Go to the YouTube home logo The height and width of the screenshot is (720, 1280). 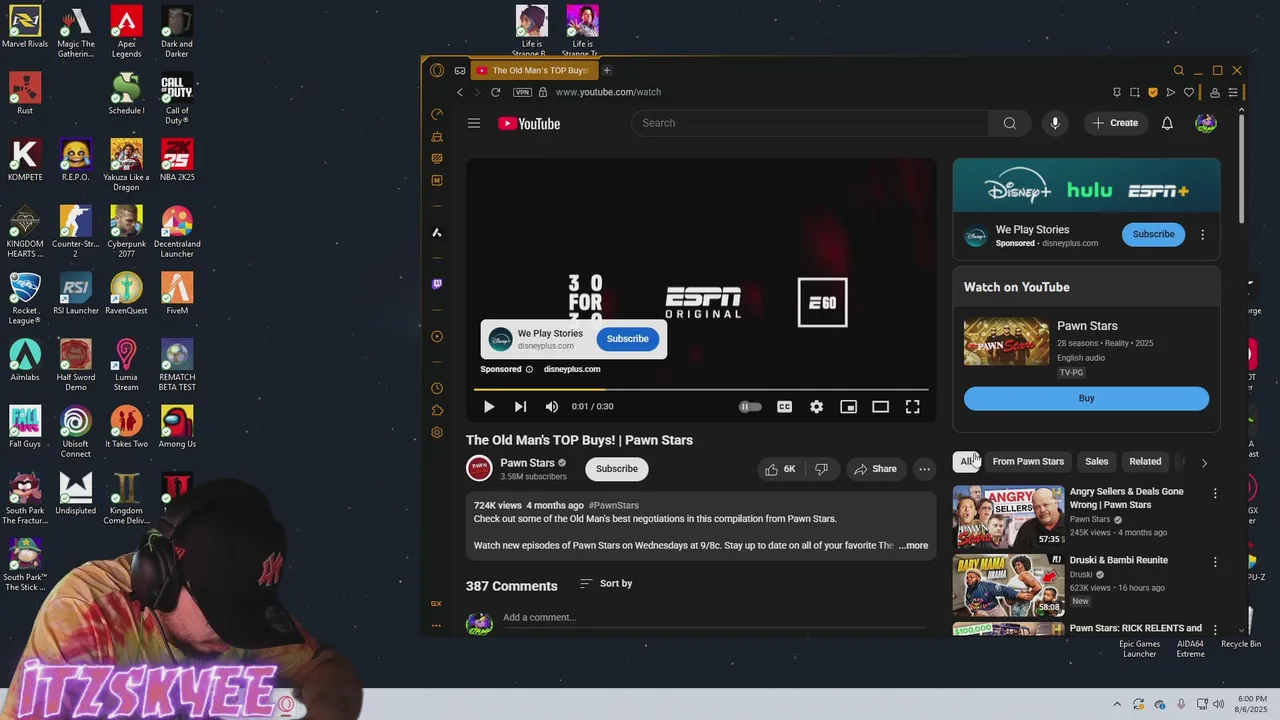pos(529,124)
